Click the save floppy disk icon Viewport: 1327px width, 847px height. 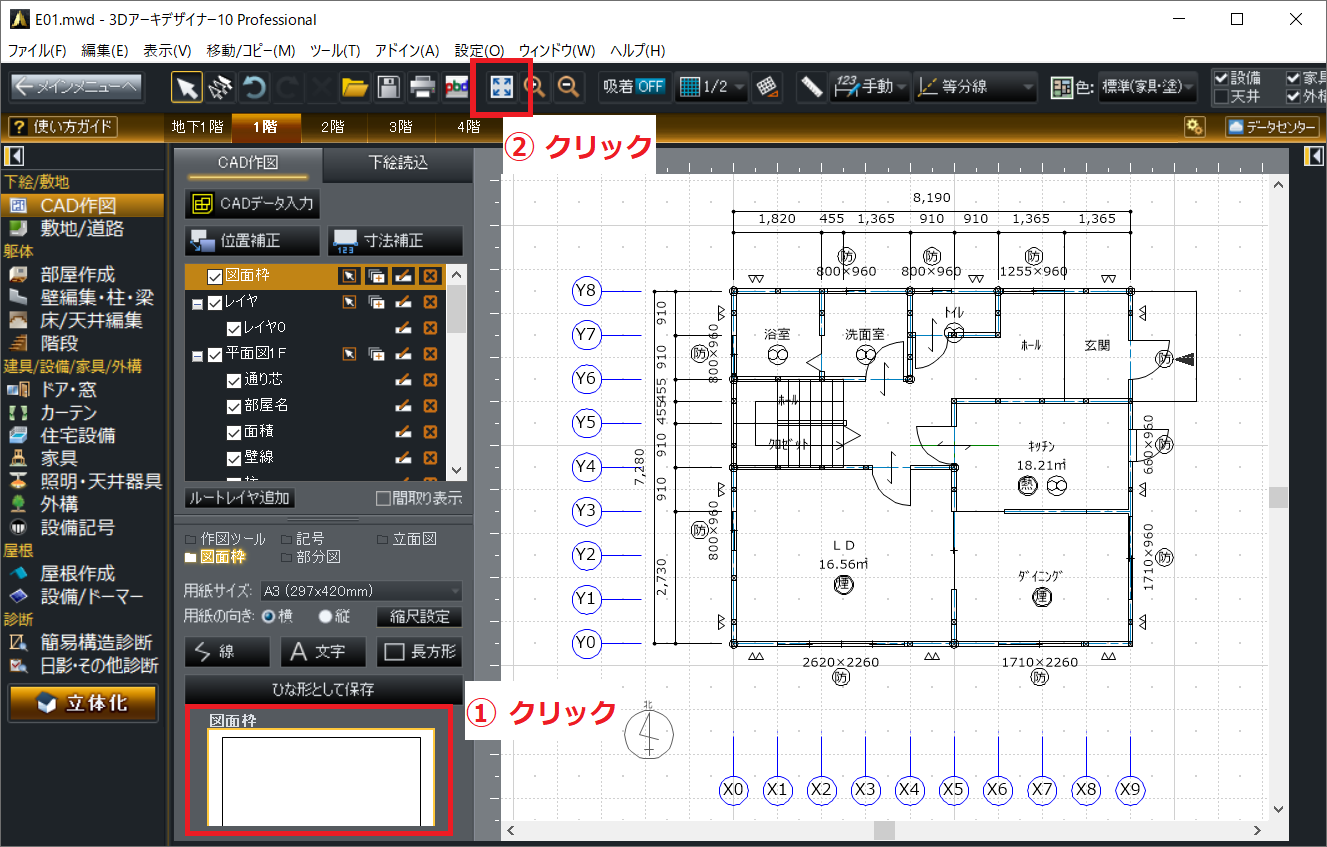pyautogui.click(x=388, y=87)
